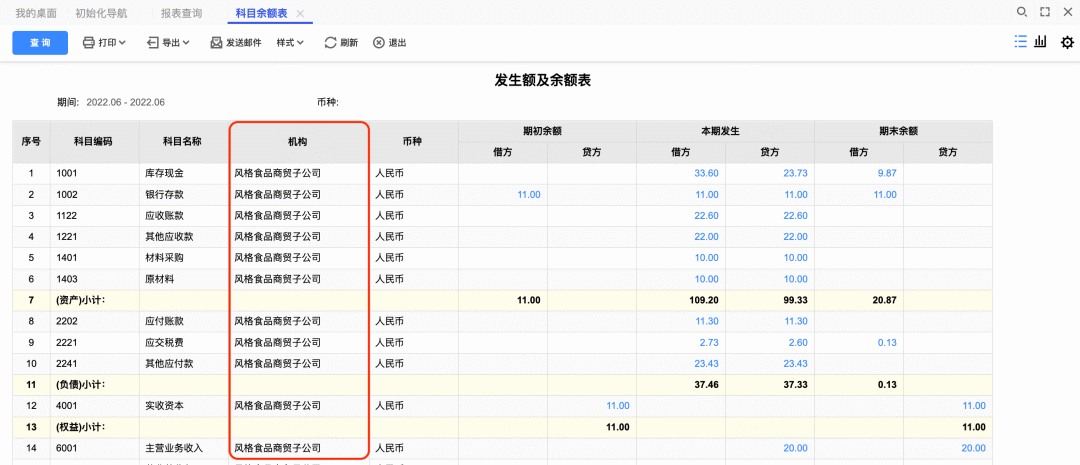Viewport: 1080px width, 465px height.
Task: Open credit amount 23.73 for 库存现金
Action: click(x=796, y=174)
